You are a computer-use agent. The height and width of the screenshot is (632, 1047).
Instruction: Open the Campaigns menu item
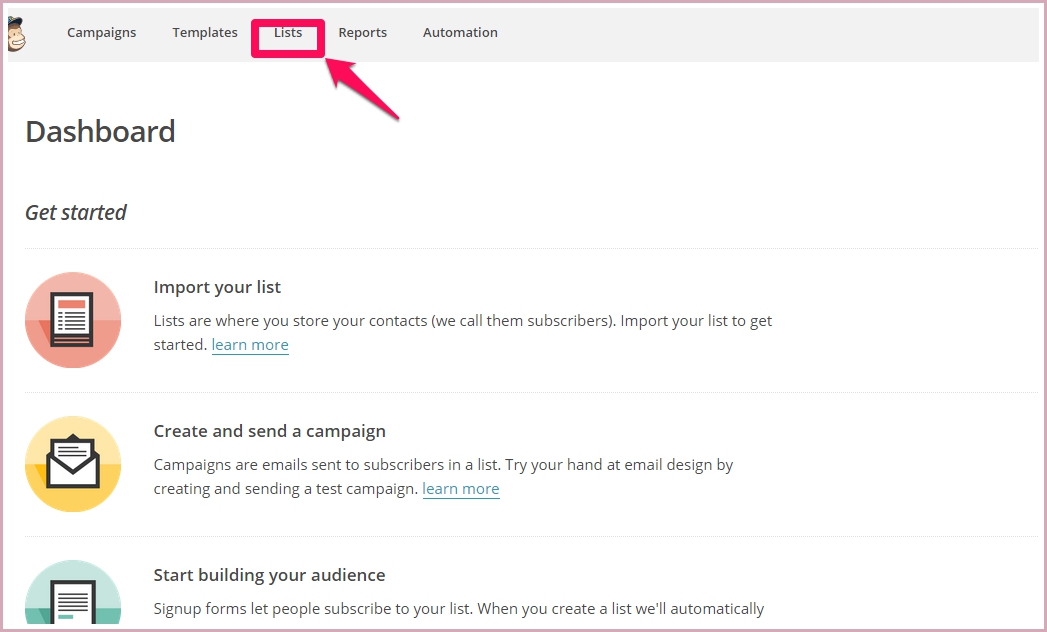(x=101, y=33)
